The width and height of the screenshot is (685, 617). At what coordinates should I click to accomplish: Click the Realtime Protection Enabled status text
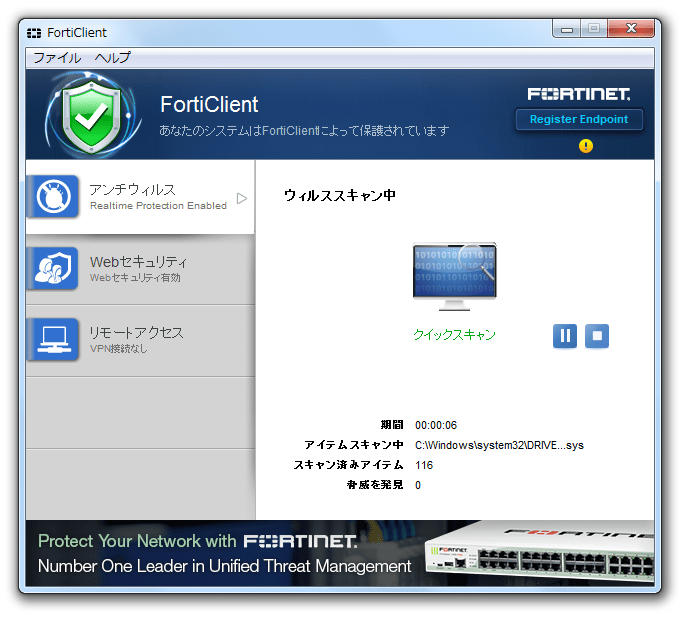point(158,206)
